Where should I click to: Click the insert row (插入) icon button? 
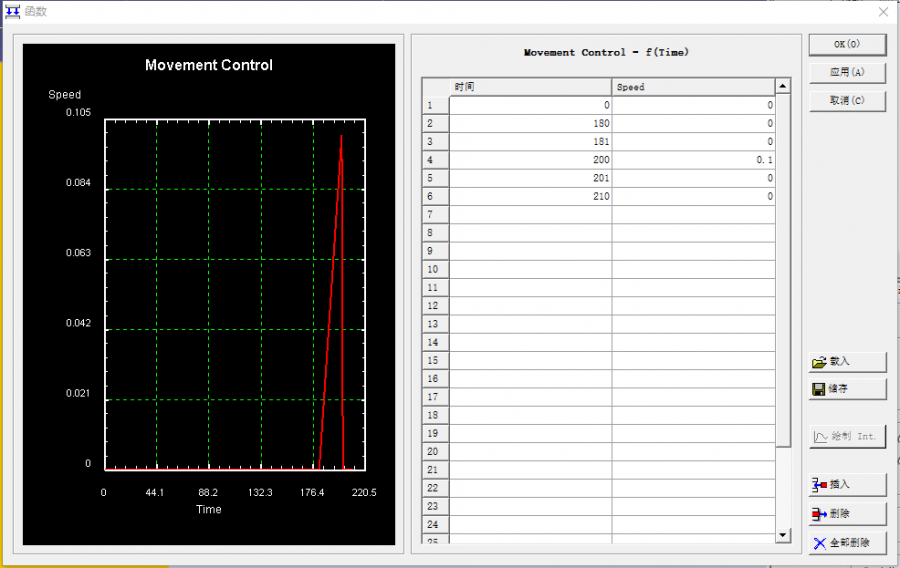[x=819, y=484]
